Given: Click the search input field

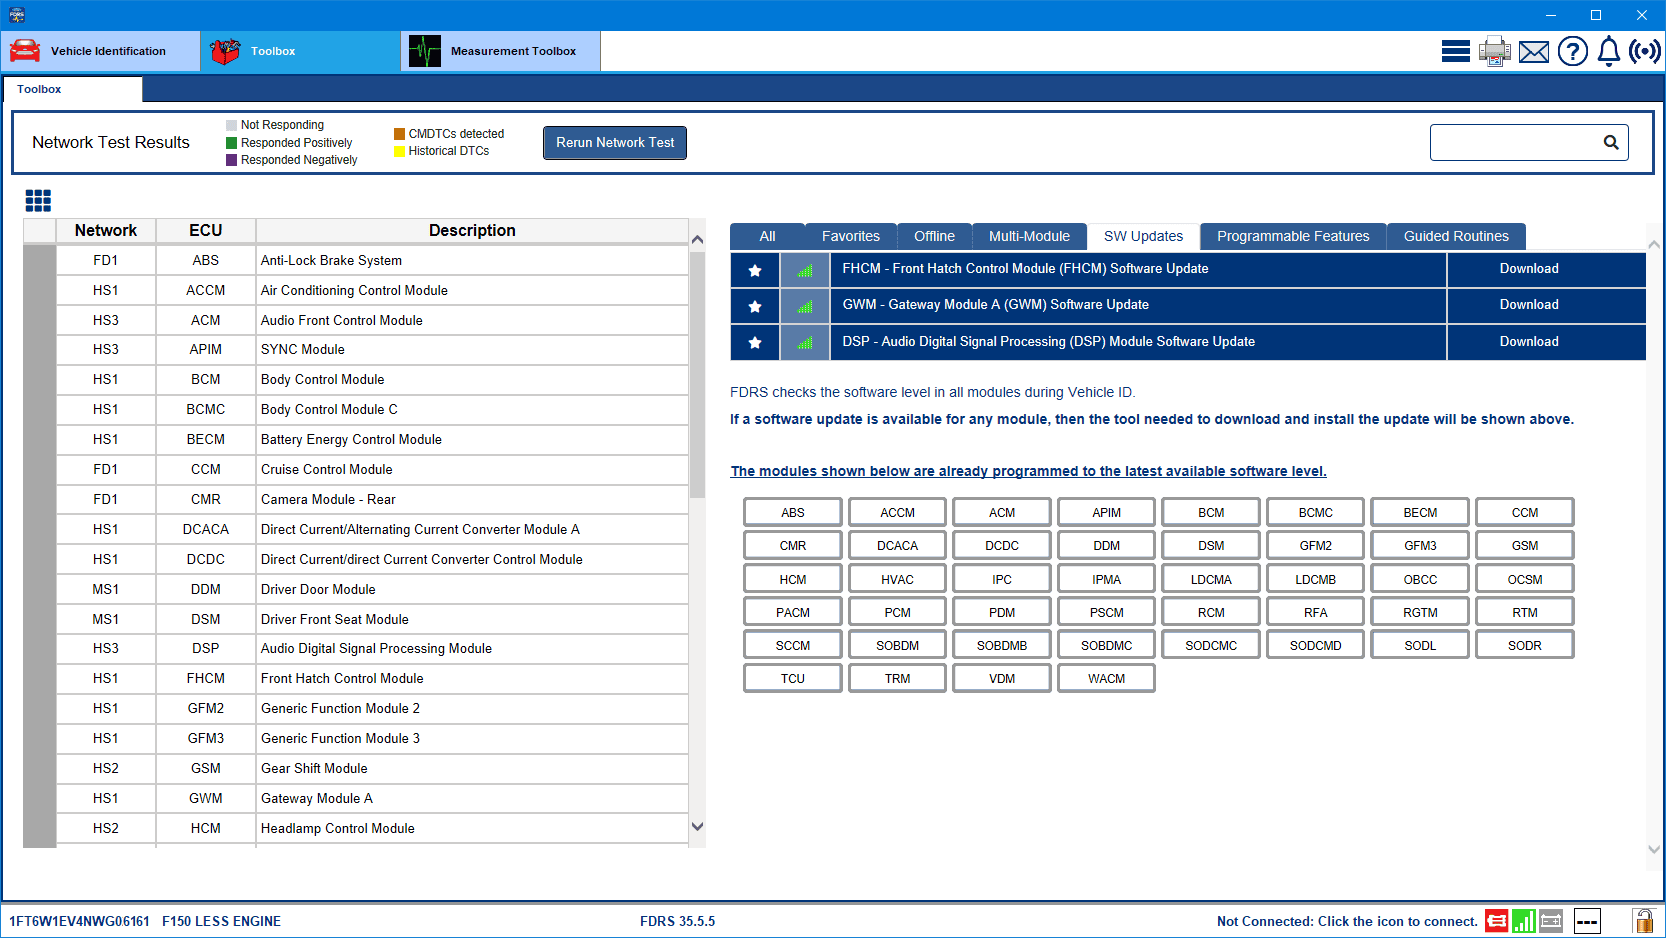Looking at the screenshot, I should tap(1514, 143).
